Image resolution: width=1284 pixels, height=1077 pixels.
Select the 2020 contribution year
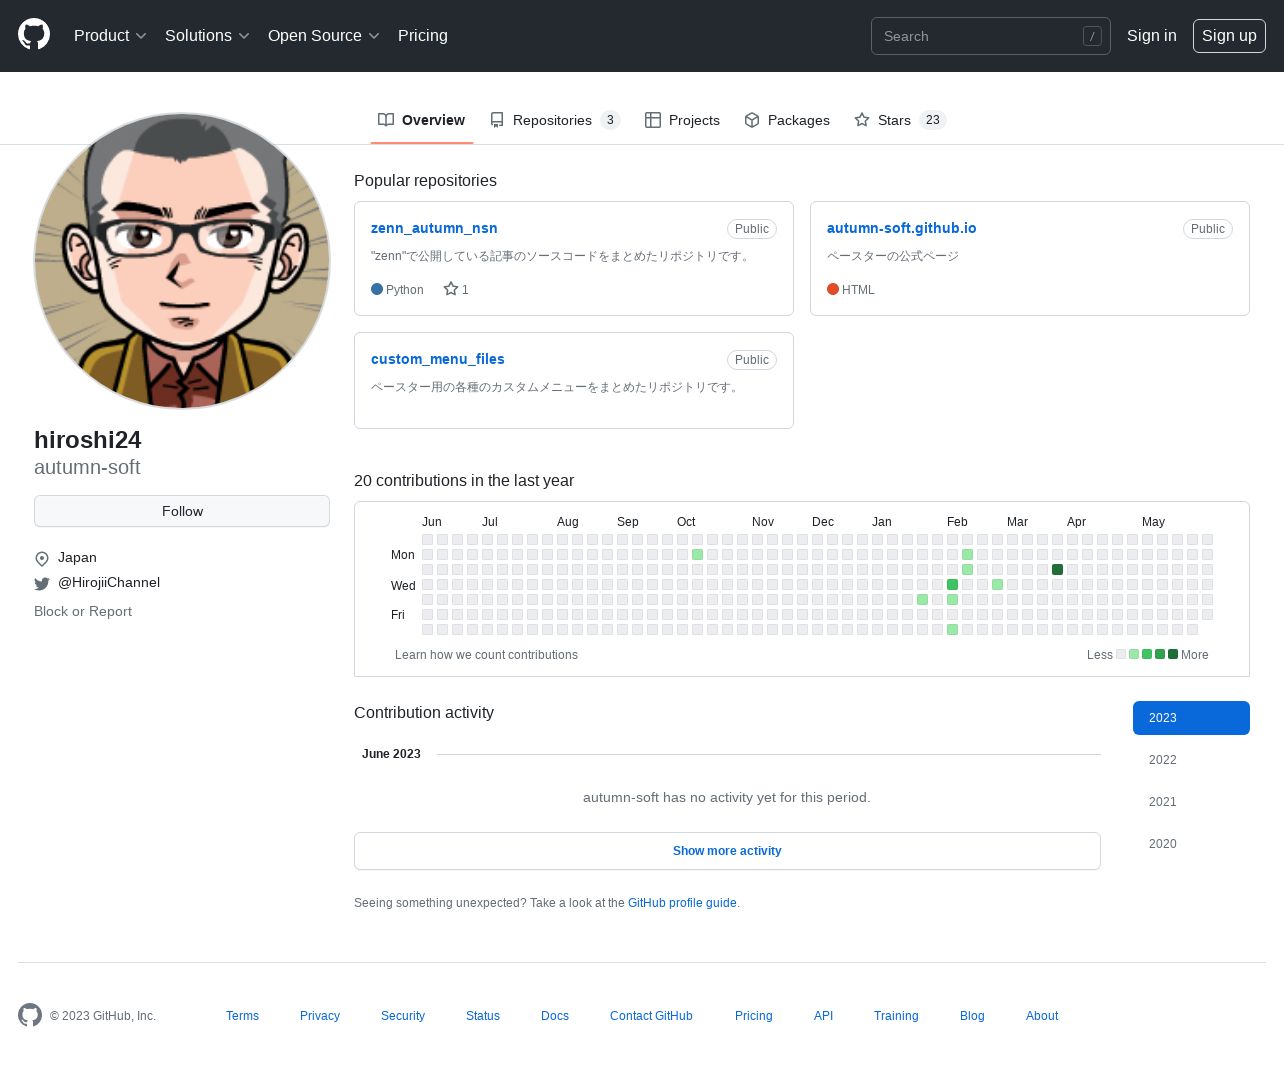(x=1191, y=844)
